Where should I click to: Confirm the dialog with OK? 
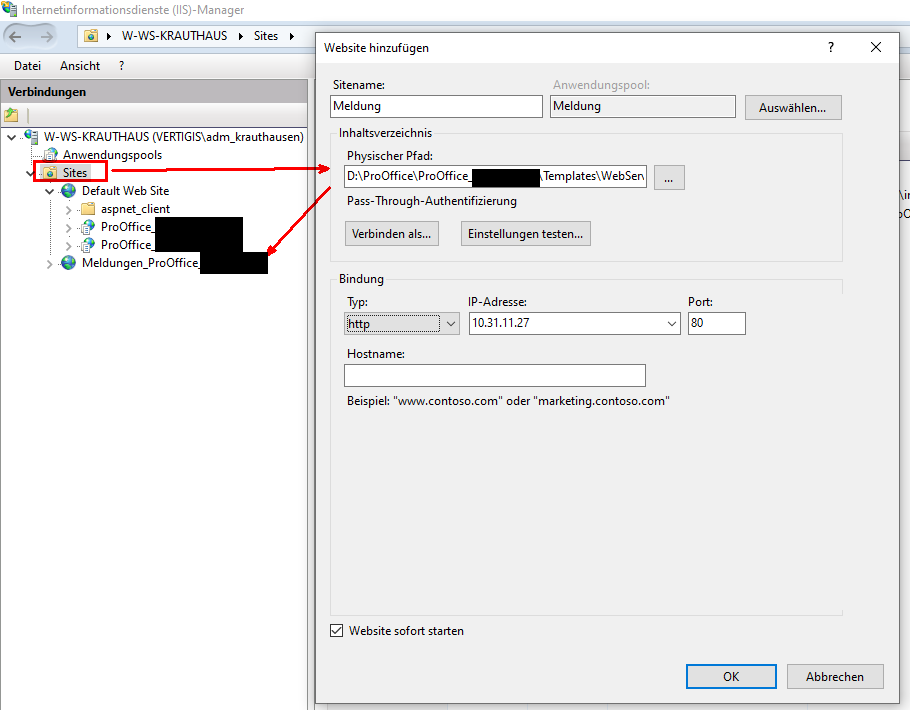coord(731,676)
